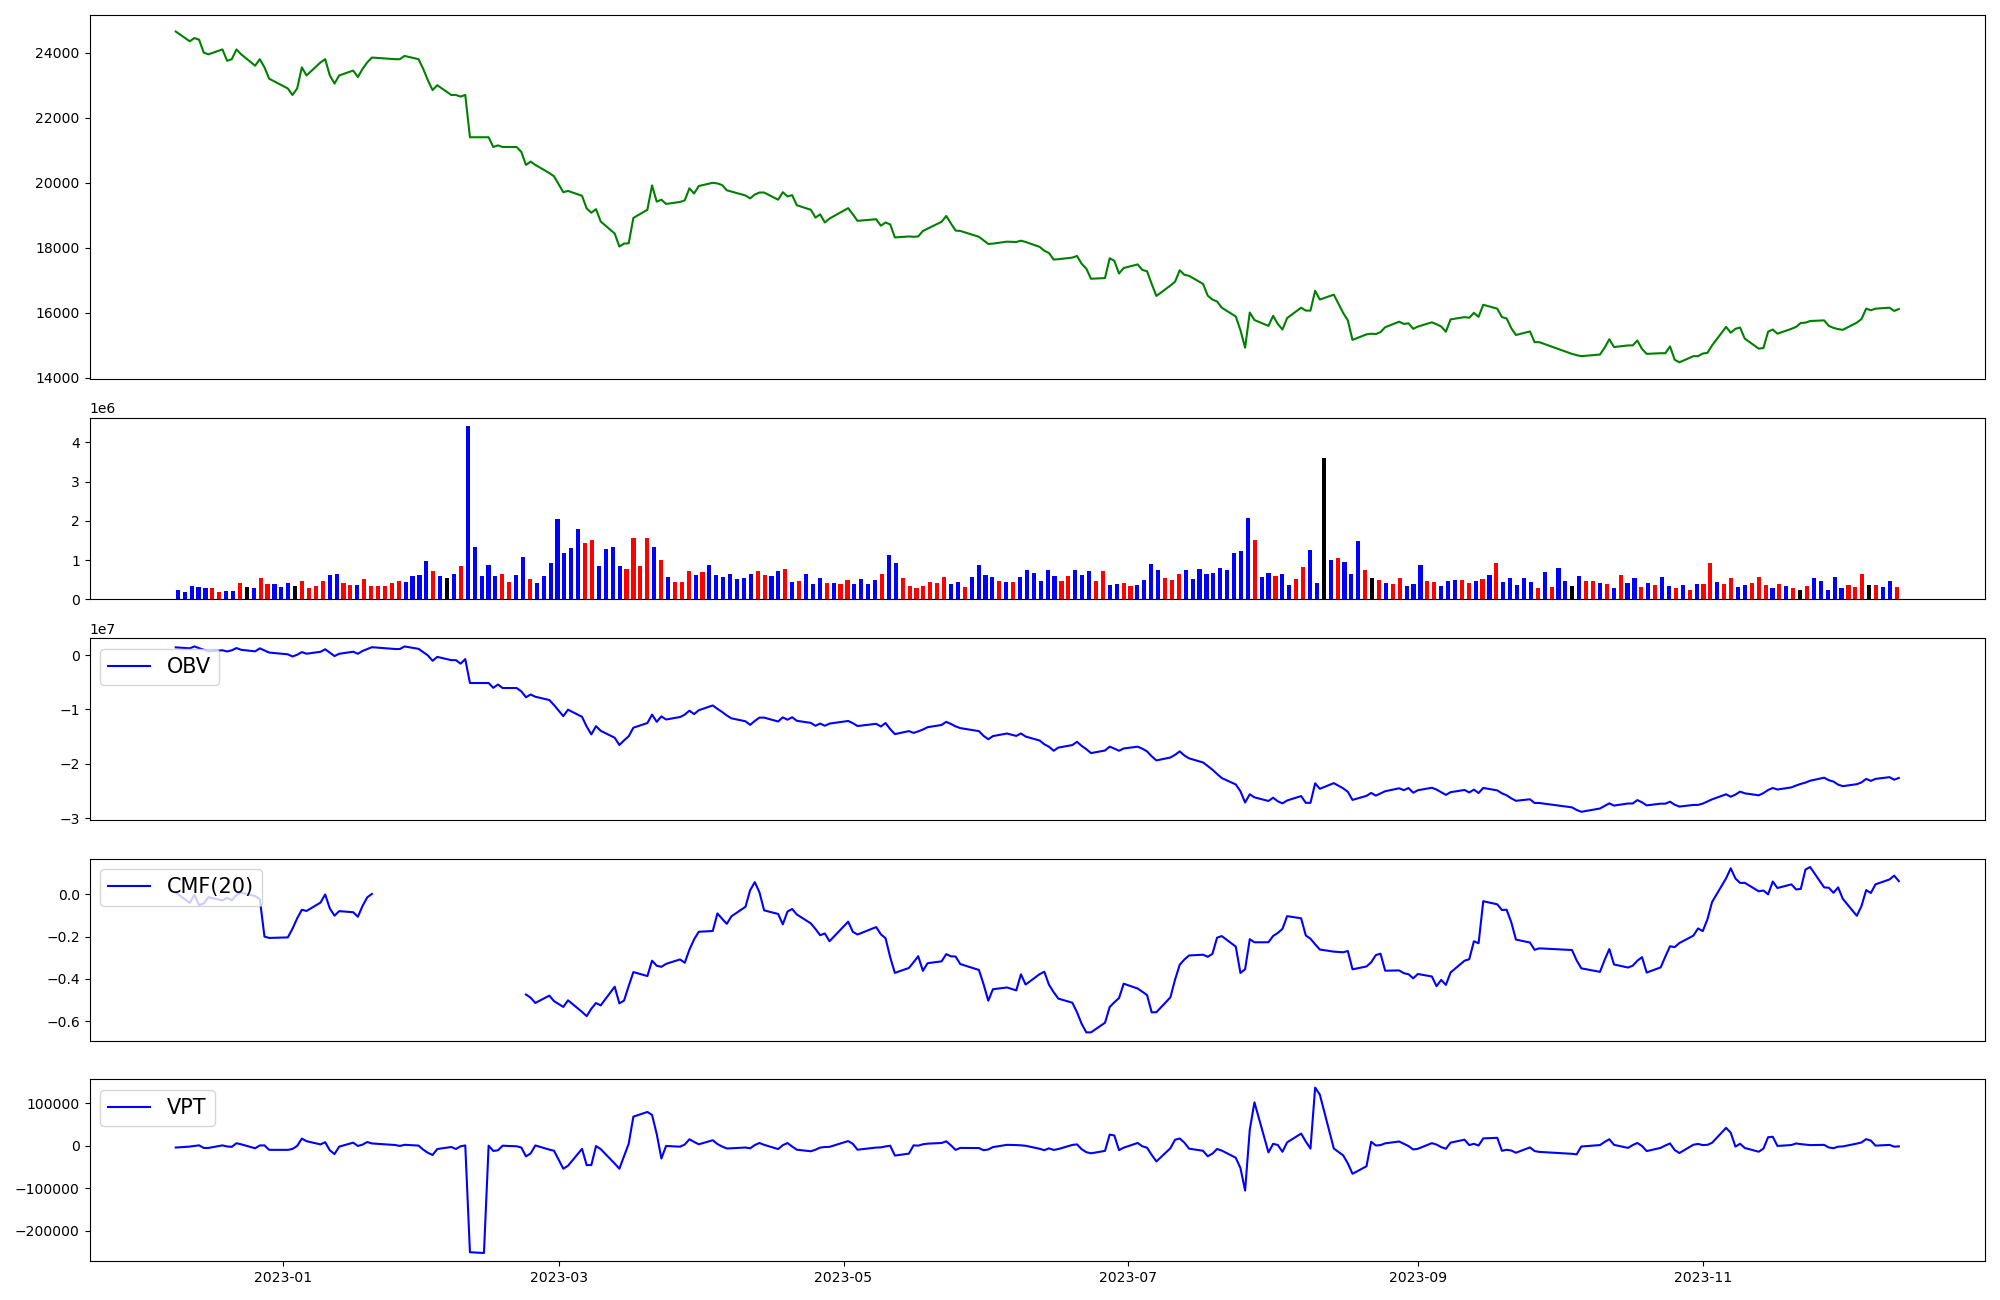Click the 24000 price axis tick label
Image resolution: width=2000 pixels, height=1300 pixels.
tap(57, 53)
